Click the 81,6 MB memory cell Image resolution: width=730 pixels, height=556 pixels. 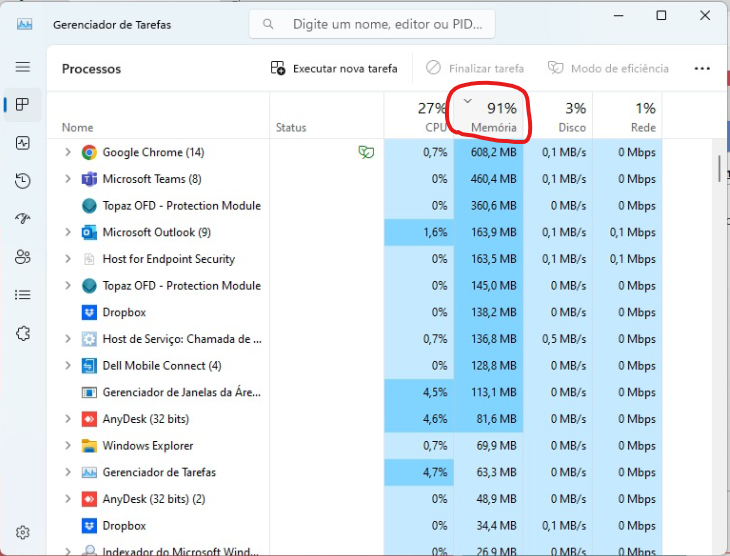click(x=488, y=419)
